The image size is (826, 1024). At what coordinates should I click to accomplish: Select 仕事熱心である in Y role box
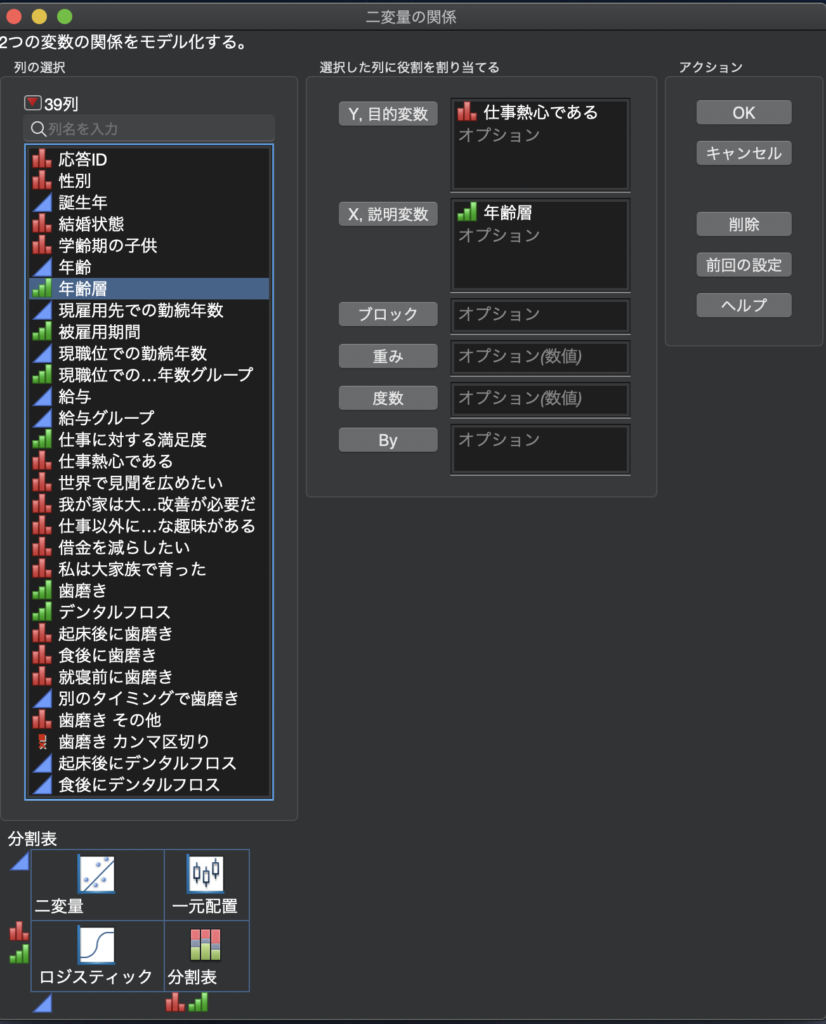(540, 112)
